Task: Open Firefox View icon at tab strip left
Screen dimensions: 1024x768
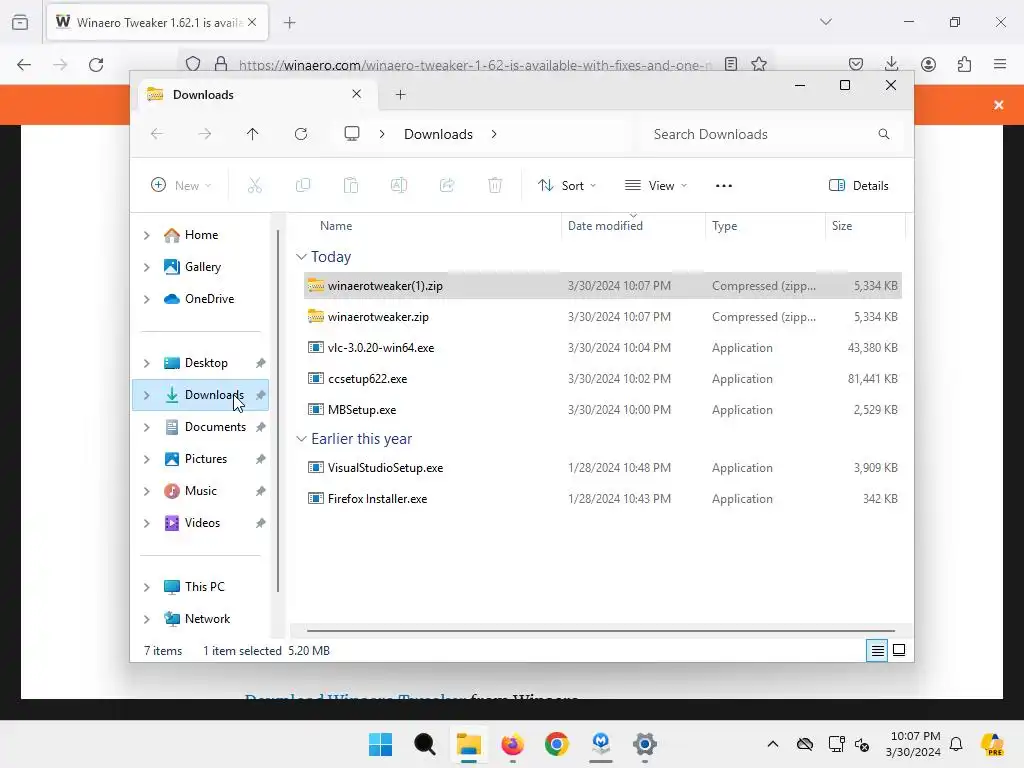Action: click(x=20, y=22)
